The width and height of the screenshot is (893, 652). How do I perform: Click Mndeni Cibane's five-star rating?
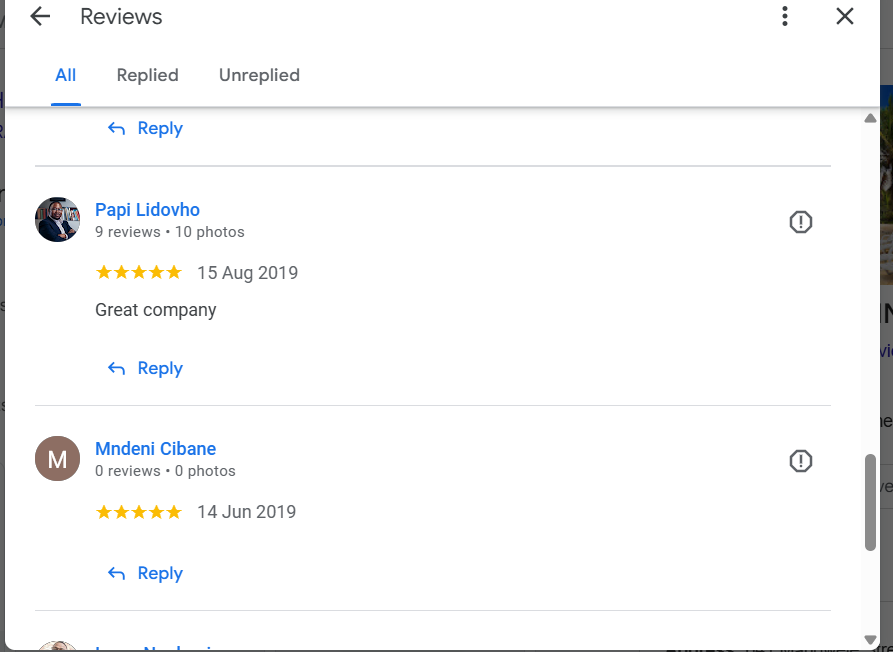138,512
